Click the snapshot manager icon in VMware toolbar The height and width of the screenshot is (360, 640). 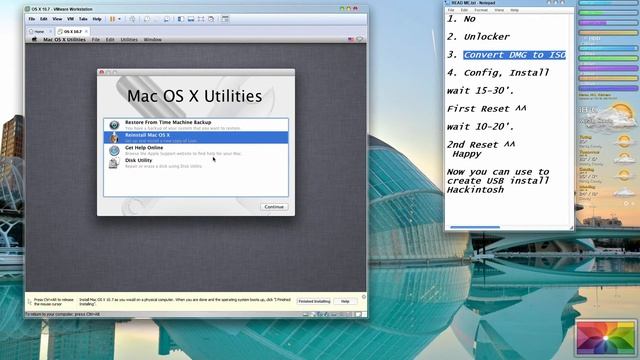point(167,19)
